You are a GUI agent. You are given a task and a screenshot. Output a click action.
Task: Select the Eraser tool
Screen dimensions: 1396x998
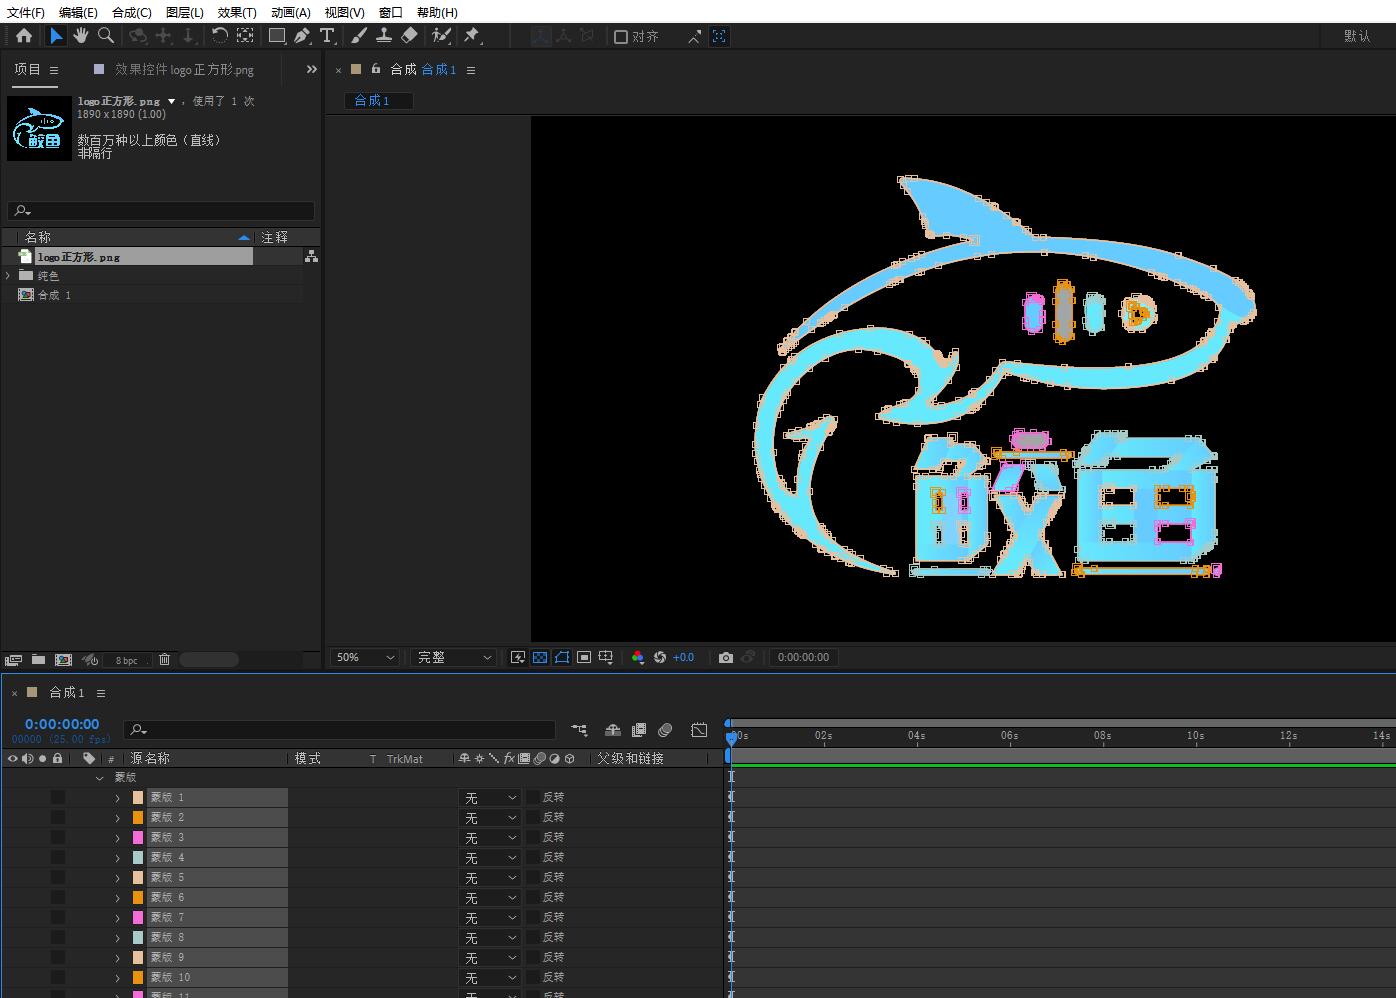pyautogui.click(x=409, y=36)
